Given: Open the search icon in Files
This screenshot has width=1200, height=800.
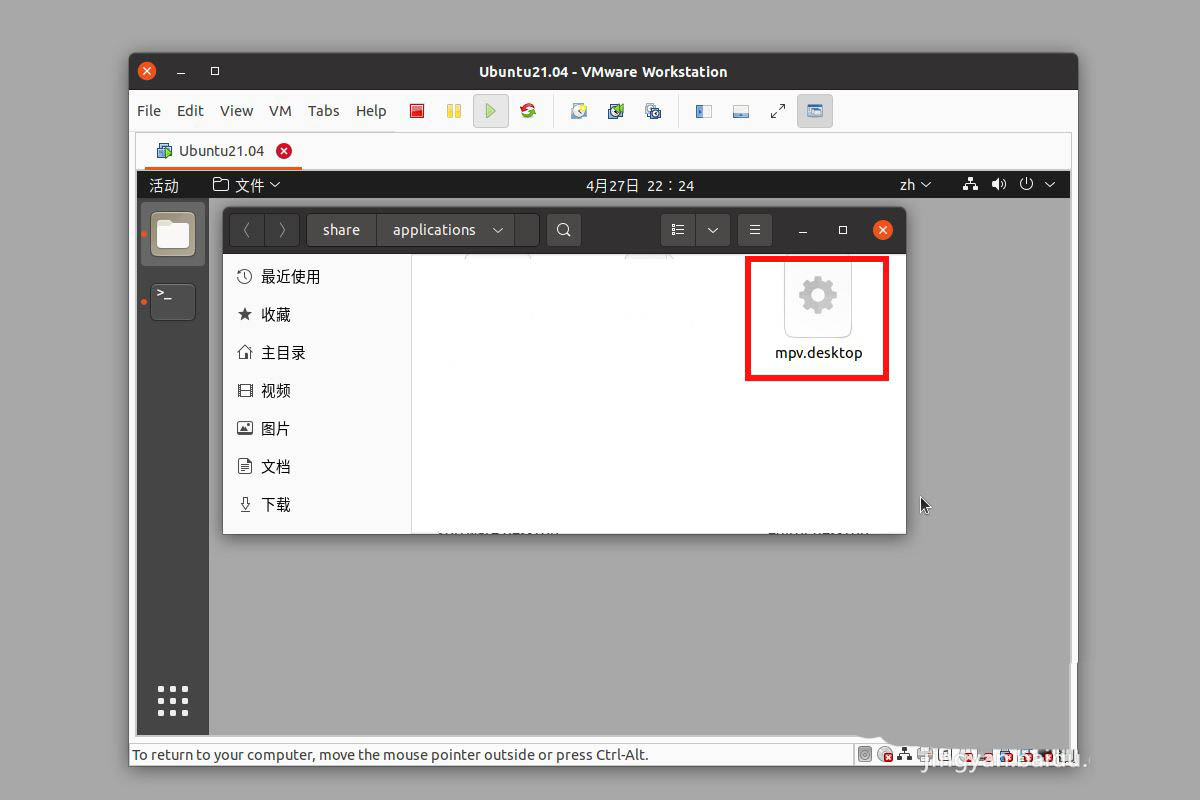Looking at the screenshot, I should tap(564, 230).
